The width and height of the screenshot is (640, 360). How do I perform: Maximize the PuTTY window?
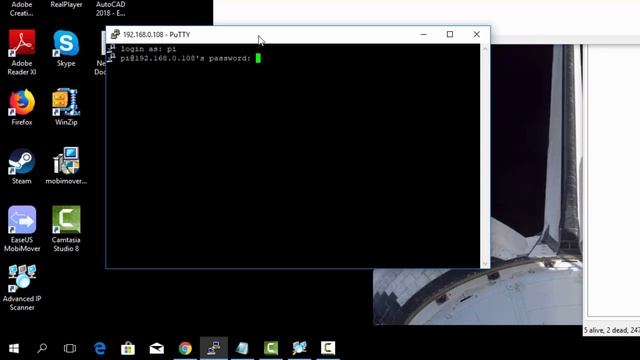tap(450, 34)
